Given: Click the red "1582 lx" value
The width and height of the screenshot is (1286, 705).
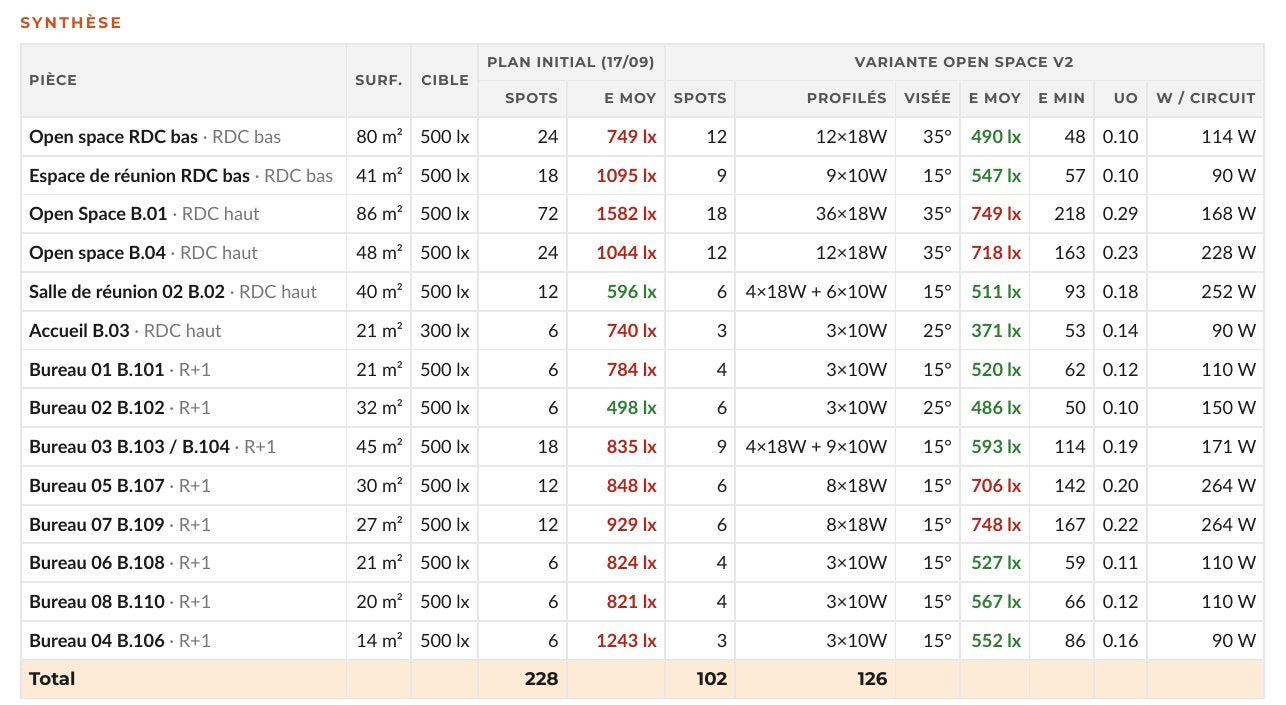Looking at the screenshot, I should pyautogui.click(x=626, y=214).
